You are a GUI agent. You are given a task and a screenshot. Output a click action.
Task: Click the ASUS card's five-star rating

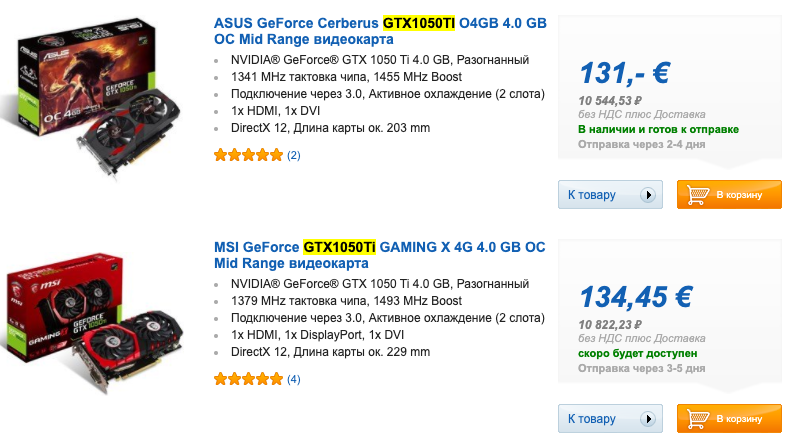tap(248, 155)
